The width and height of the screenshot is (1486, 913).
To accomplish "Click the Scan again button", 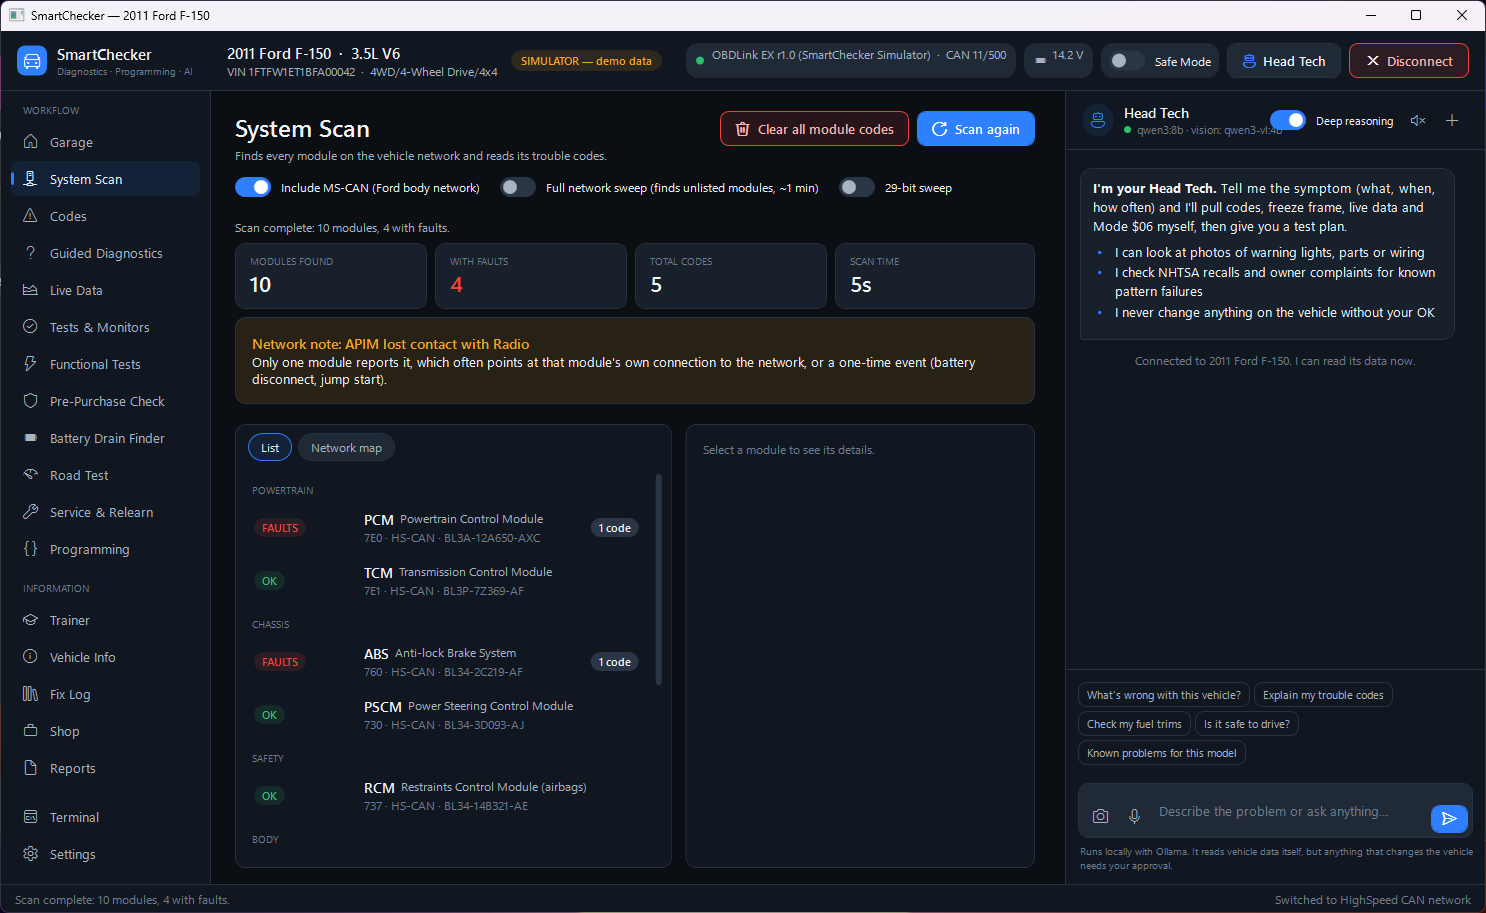I will point(976,129).
